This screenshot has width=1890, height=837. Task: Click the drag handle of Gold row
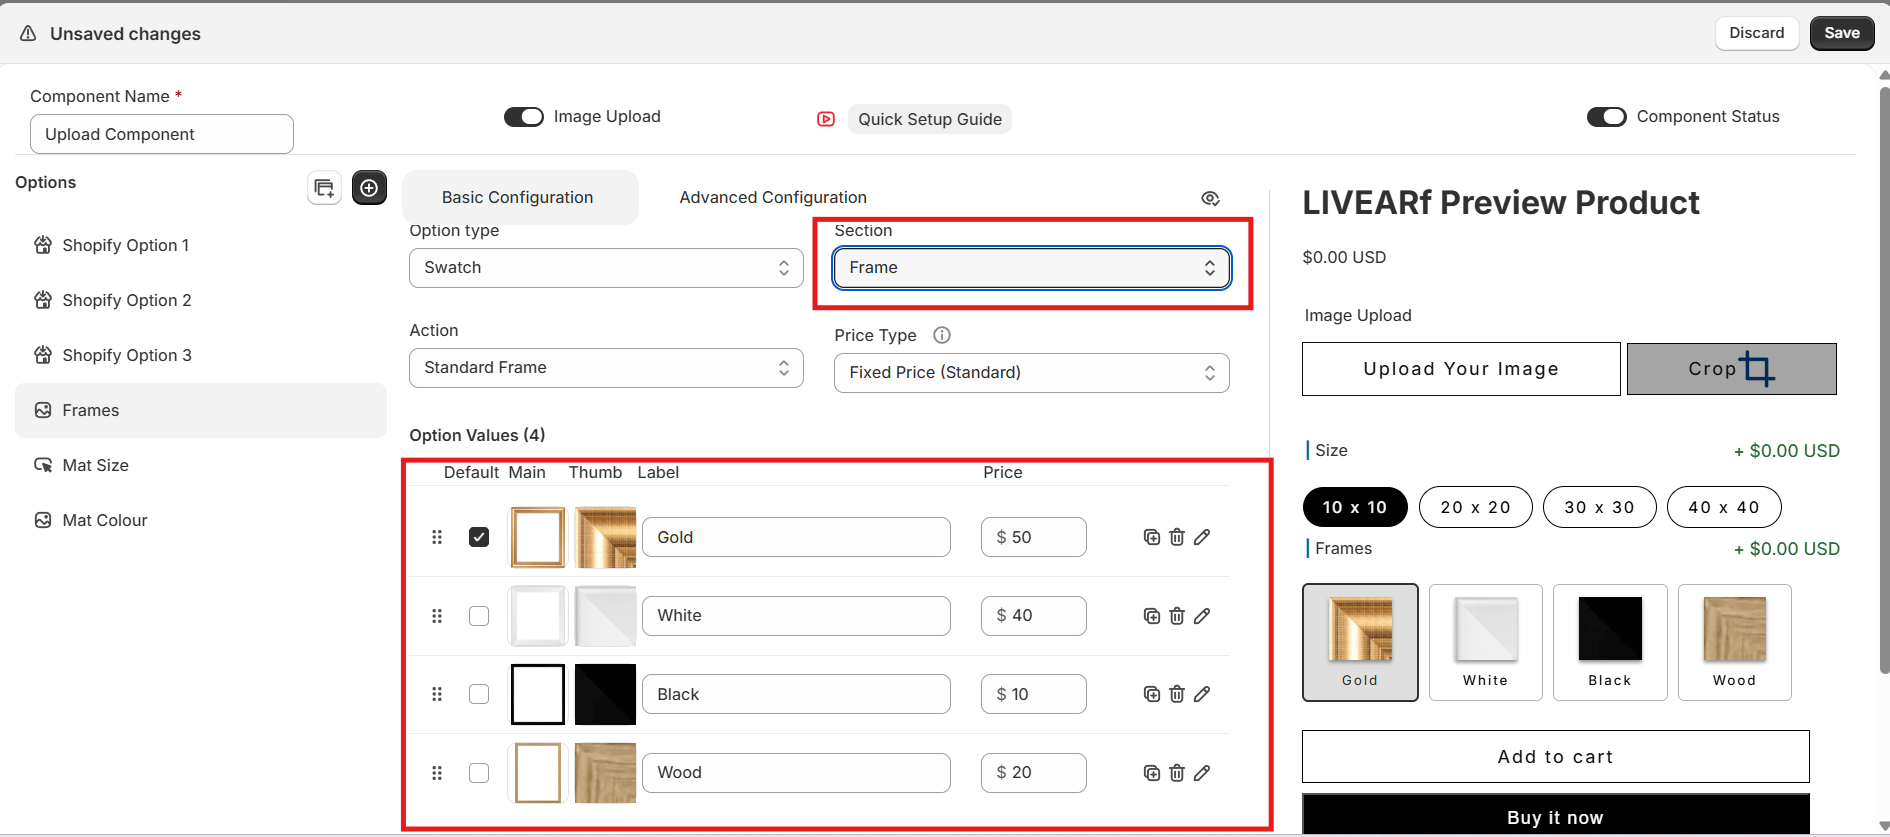tap(437, 537)
